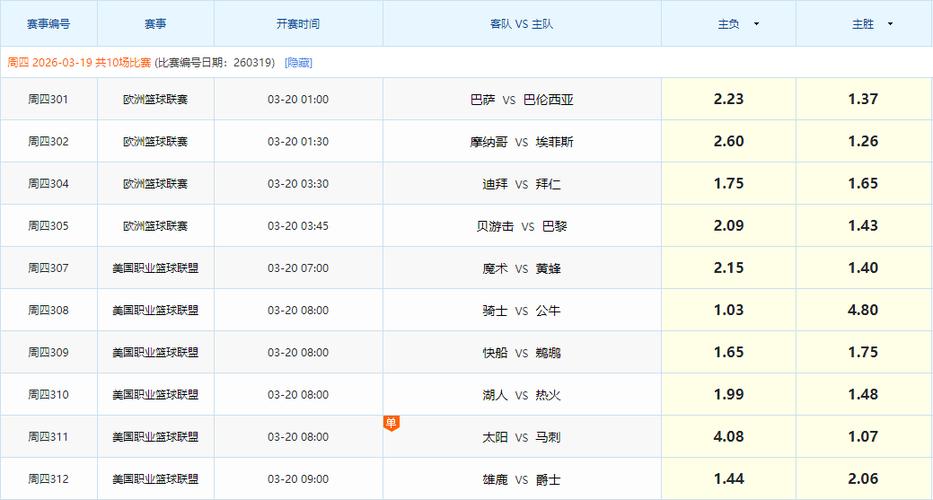
Task: Select 主胜 odds 1.40 for 魔术 vs 黄蜂
Action: [864, 268]
